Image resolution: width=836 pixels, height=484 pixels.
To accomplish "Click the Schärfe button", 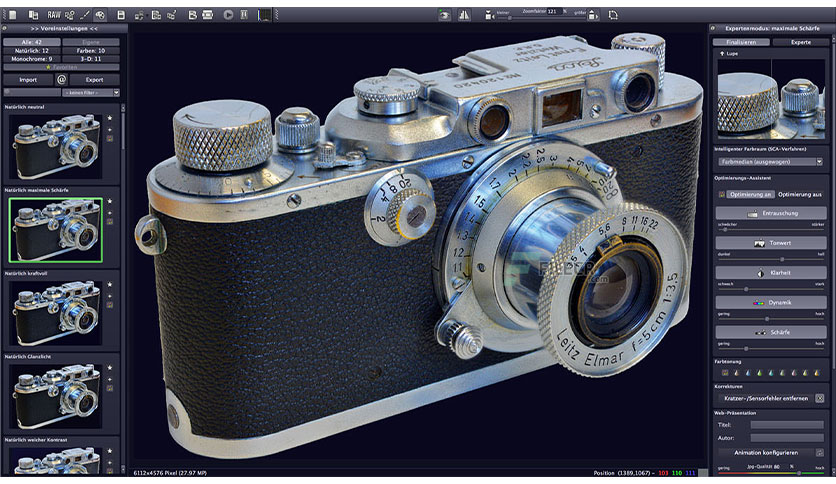I will (x=770, y=332).
